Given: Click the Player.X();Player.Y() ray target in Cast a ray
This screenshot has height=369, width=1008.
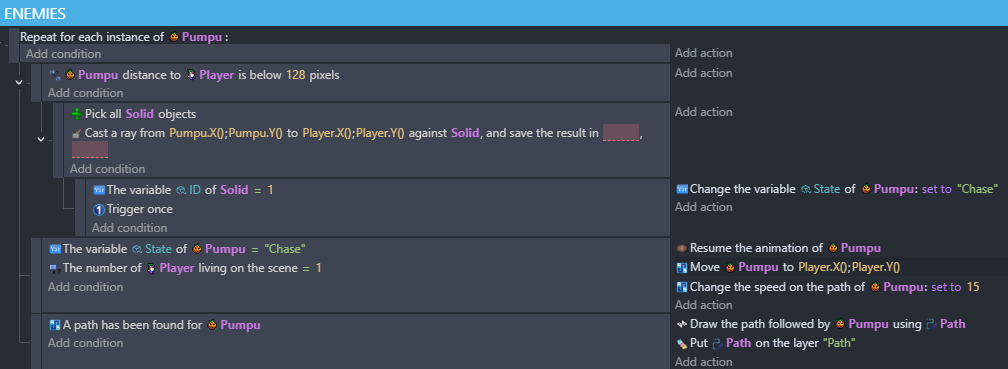Looking at the screenshot, I should [353, 134].
